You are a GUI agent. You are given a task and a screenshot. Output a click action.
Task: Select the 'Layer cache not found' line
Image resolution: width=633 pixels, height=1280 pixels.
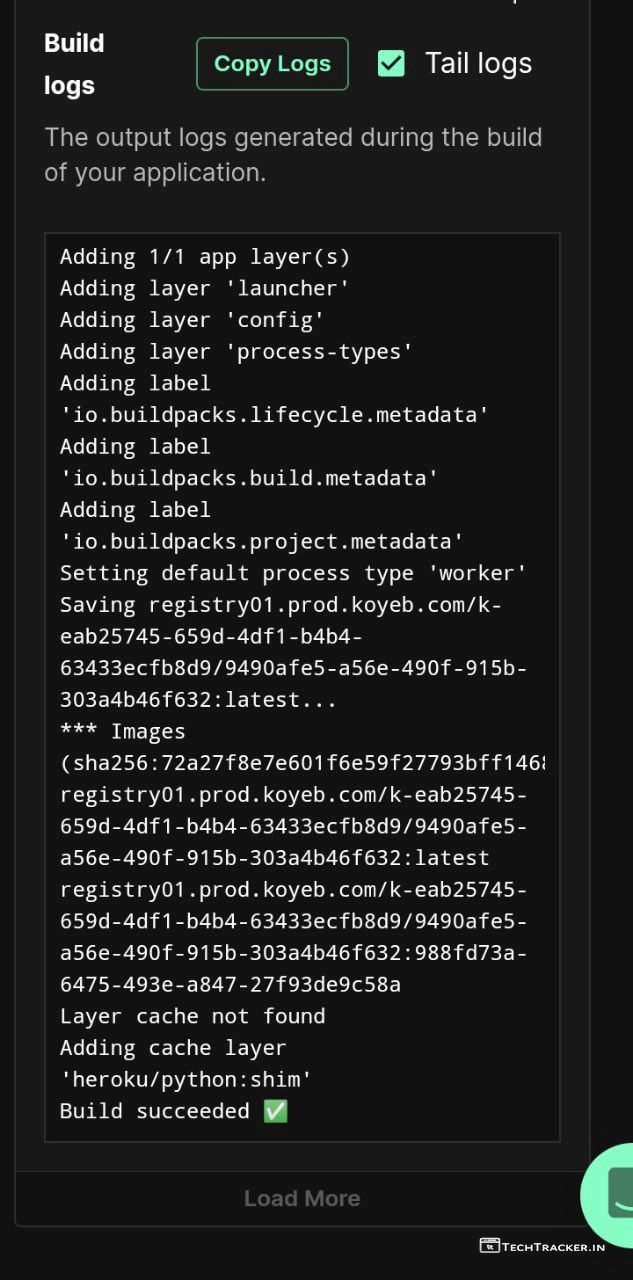click(192, 1016)
